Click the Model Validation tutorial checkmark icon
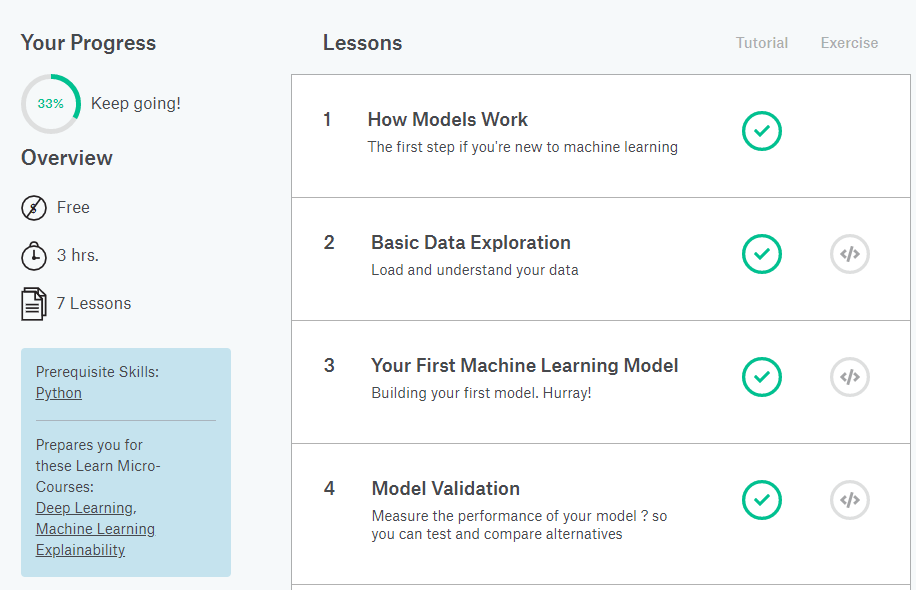916x590 pixels. point(761,500)
